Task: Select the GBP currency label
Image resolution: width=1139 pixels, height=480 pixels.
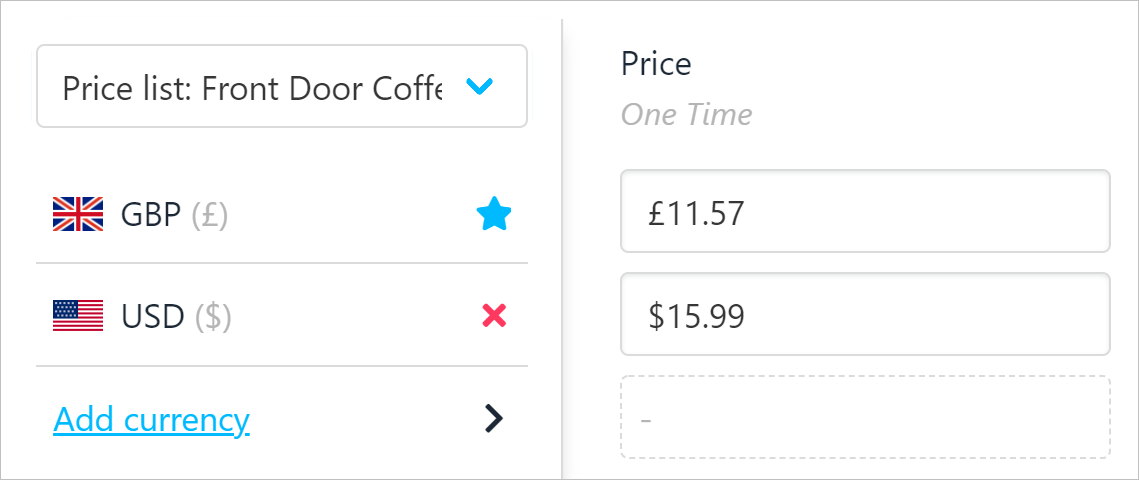Action: point(152,214)
